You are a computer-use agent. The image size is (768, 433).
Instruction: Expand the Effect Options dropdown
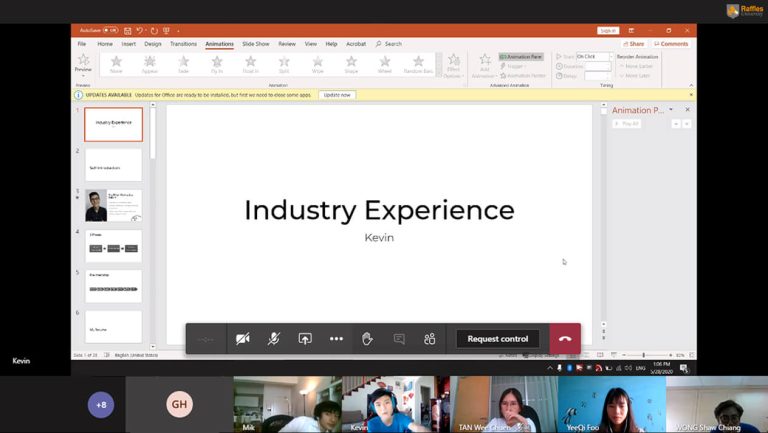453,65
